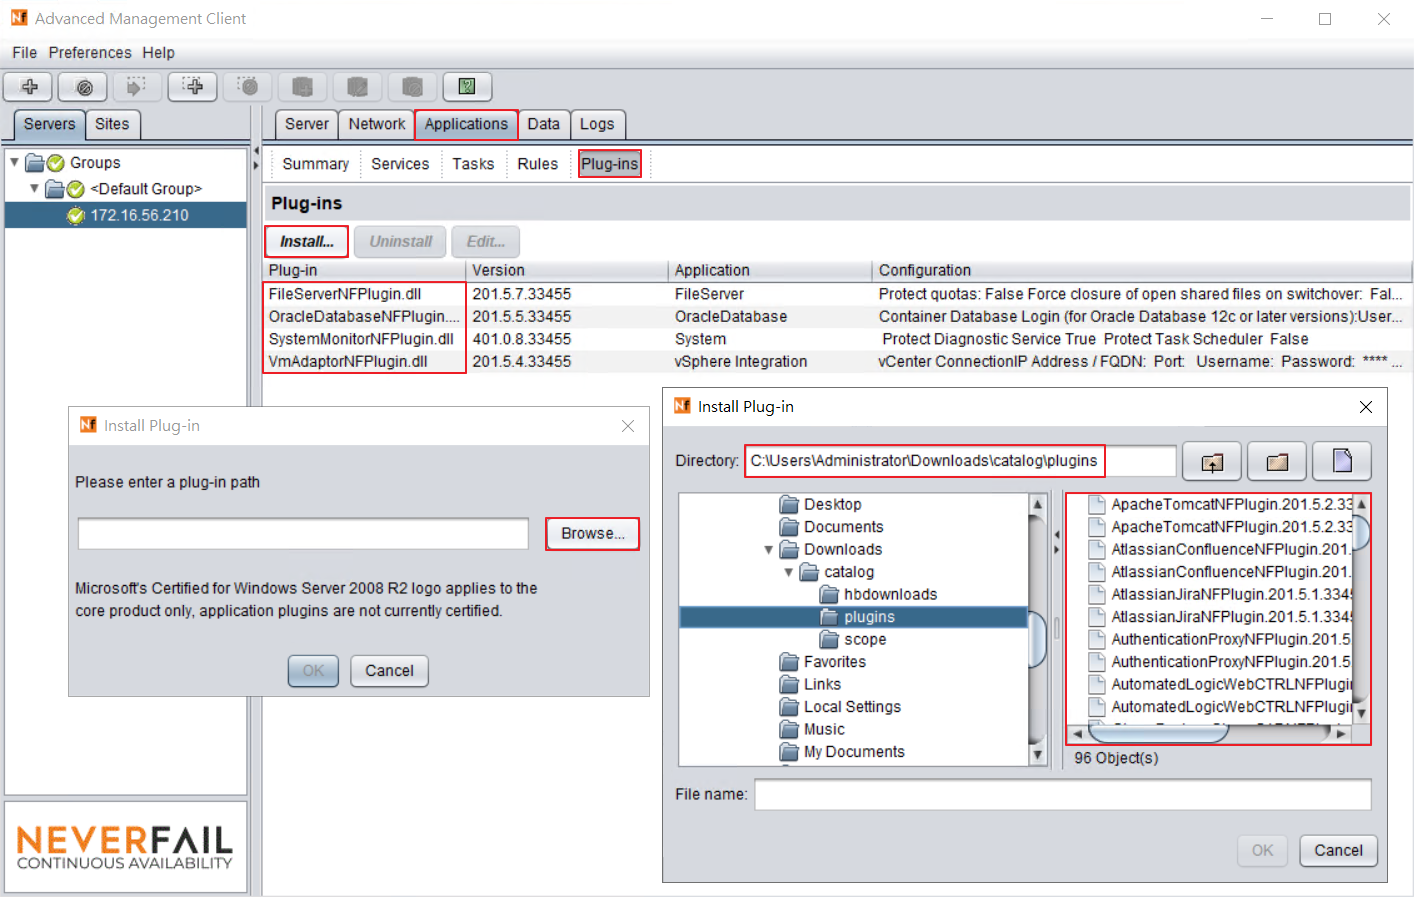The height and width of the screenshot is (897, 1414).
Task: Click Cancel in the file chooser dialog
Action: (1338, 851)
